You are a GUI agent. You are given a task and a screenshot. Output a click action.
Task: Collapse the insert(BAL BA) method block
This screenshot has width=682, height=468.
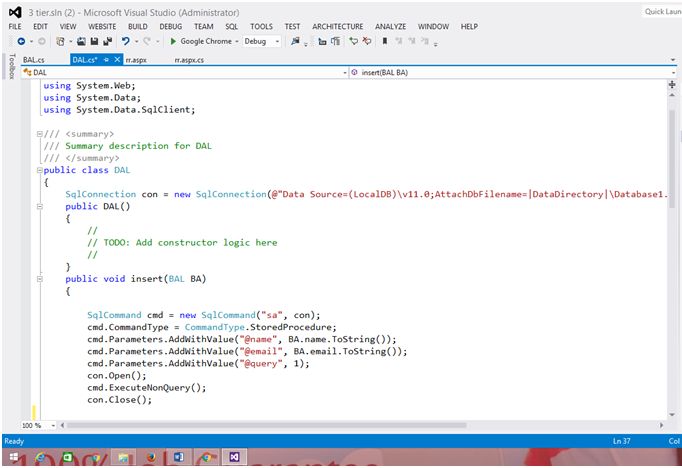click(x=40, y=279)
